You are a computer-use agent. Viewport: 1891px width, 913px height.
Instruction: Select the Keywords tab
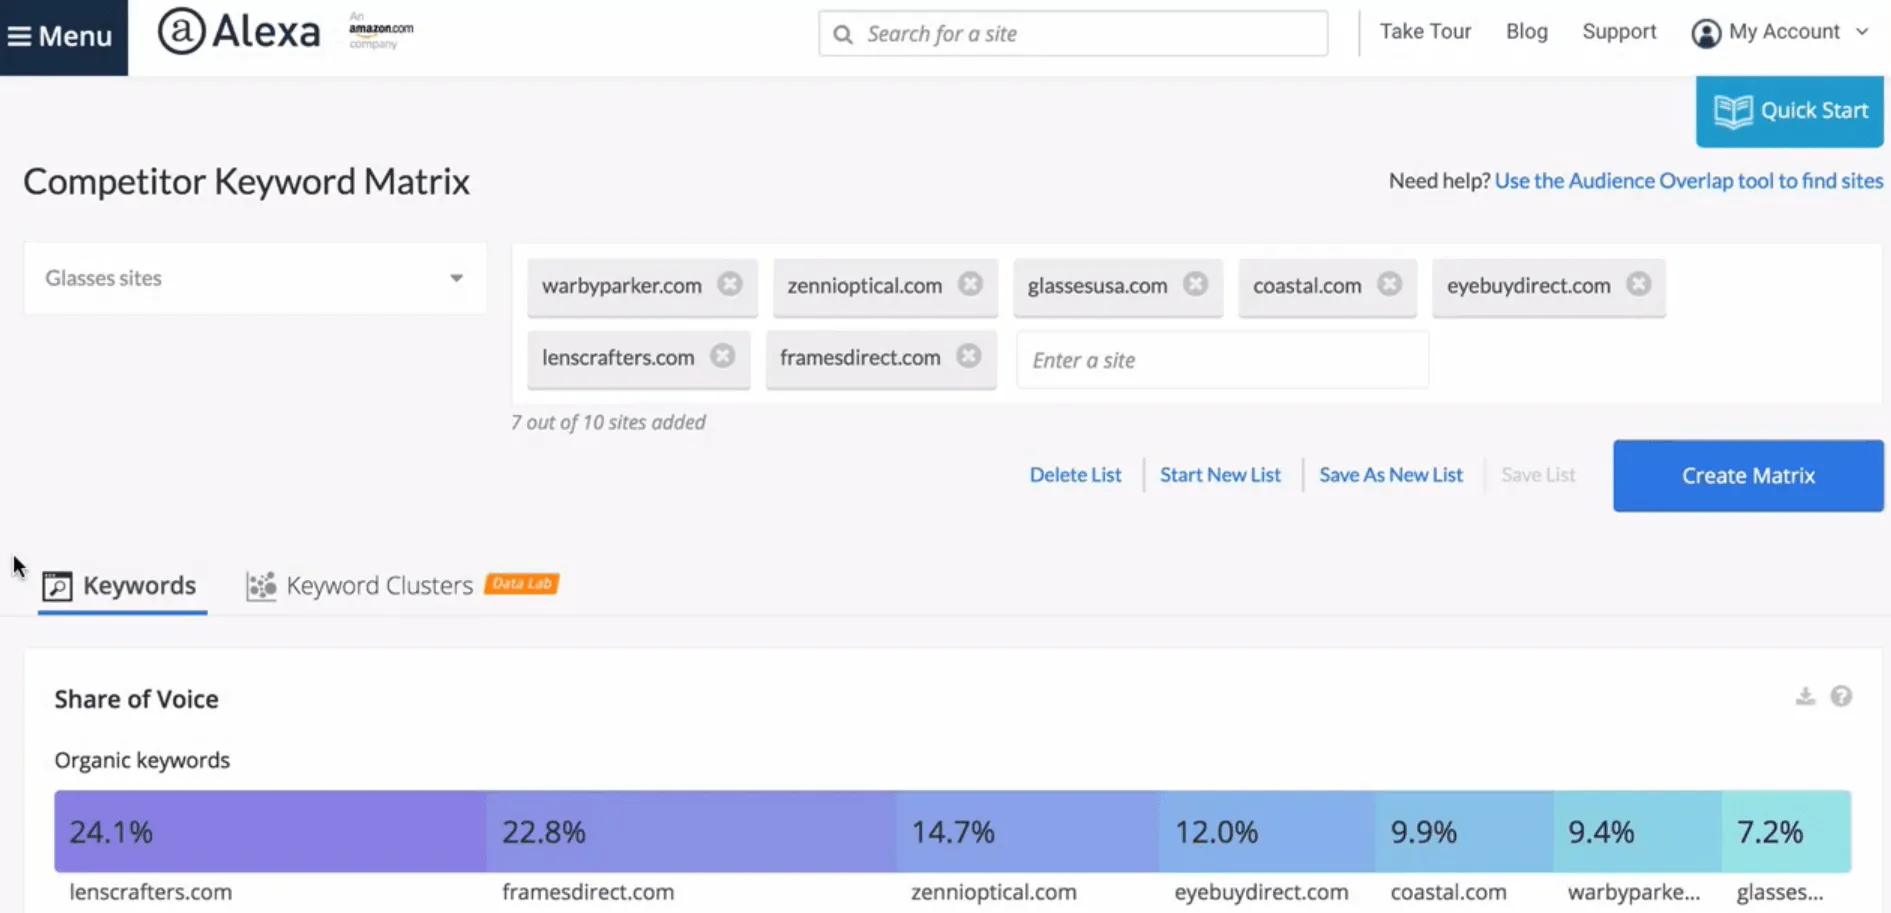click(122, 585)
